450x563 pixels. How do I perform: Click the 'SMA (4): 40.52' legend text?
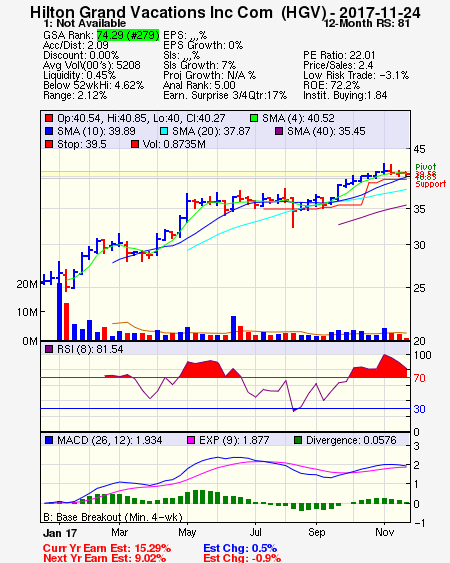298,118
